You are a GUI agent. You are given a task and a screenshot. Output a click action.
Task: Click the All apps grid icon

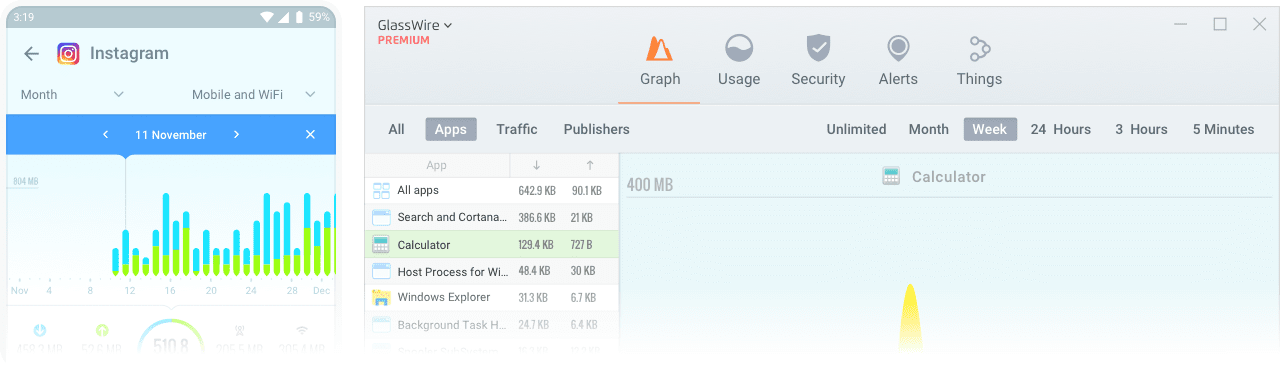[x=381, y=190]
